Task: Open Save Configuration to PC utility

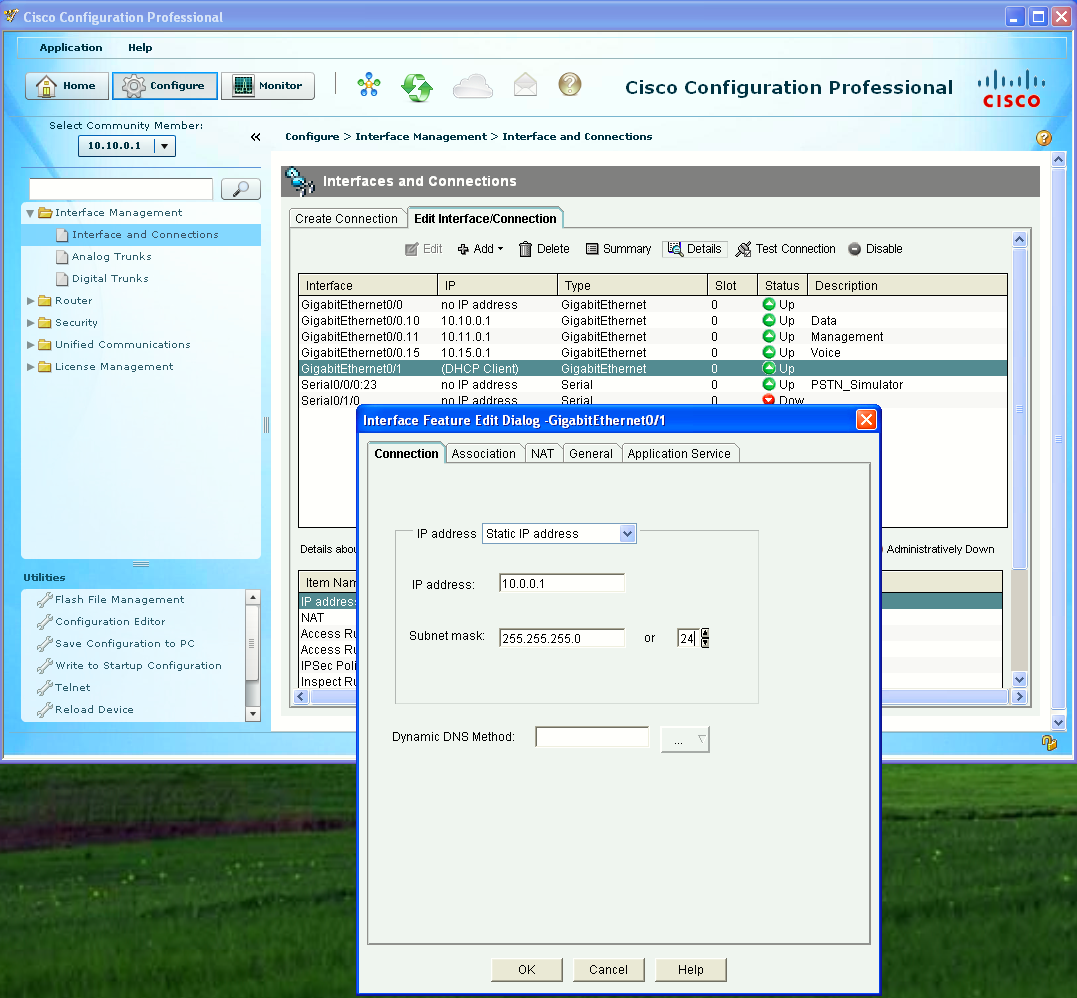Action: [124, 644]
